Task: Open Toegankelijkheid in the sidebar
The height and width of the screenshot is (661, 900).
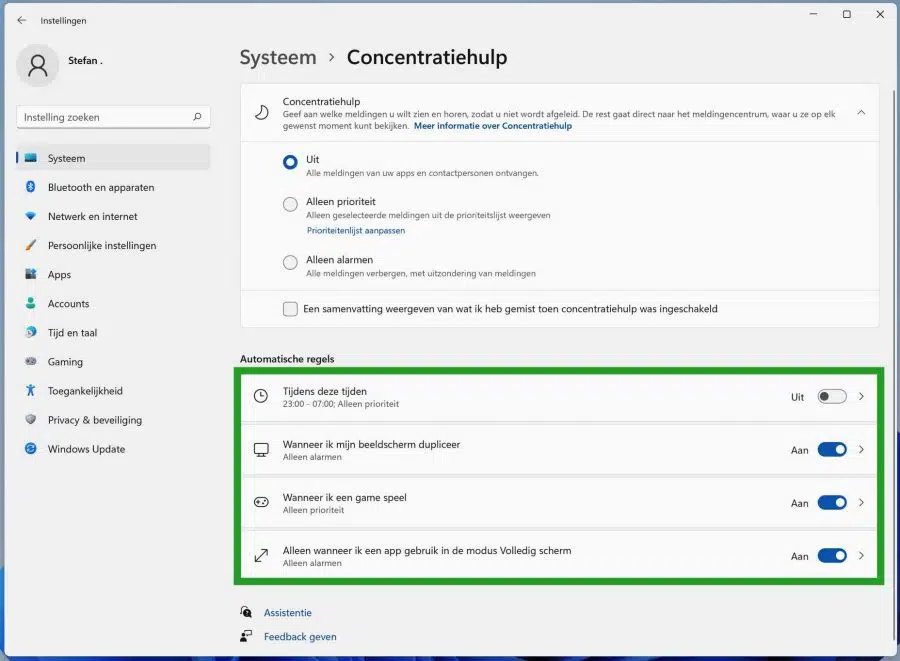Action: coord(113,391)
